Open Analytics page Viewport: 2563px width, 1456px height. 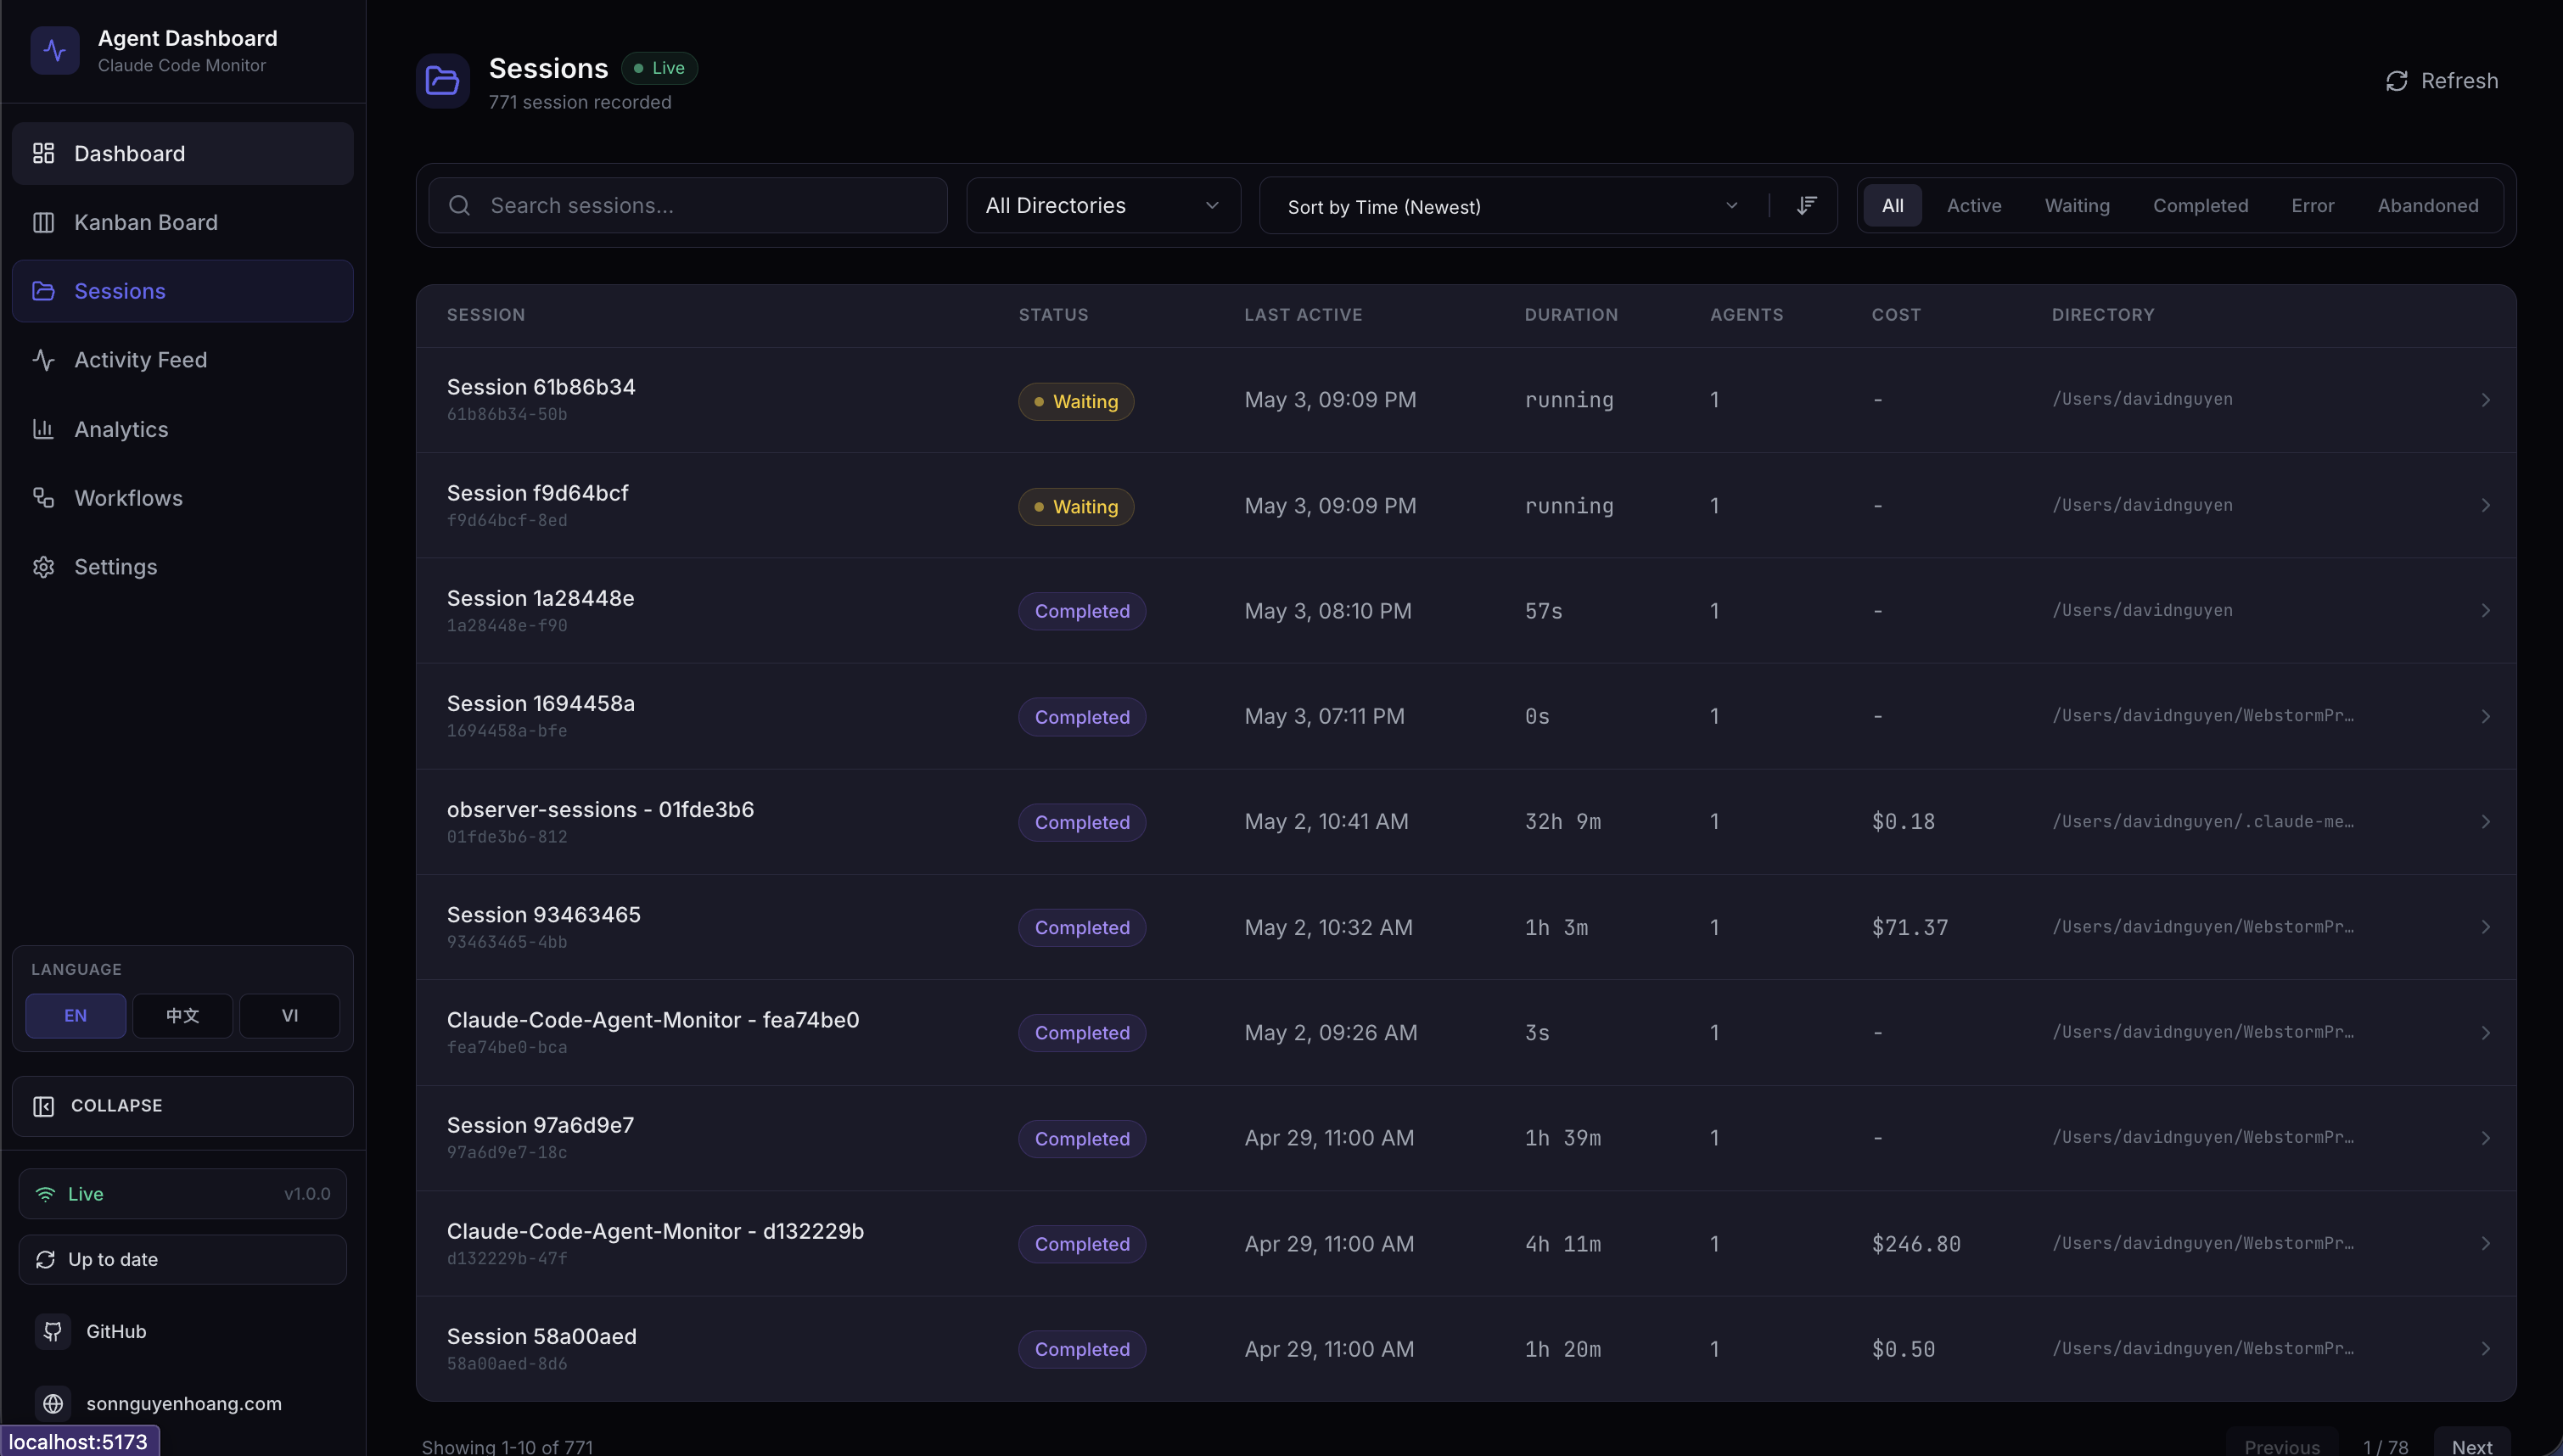(183, 429)
